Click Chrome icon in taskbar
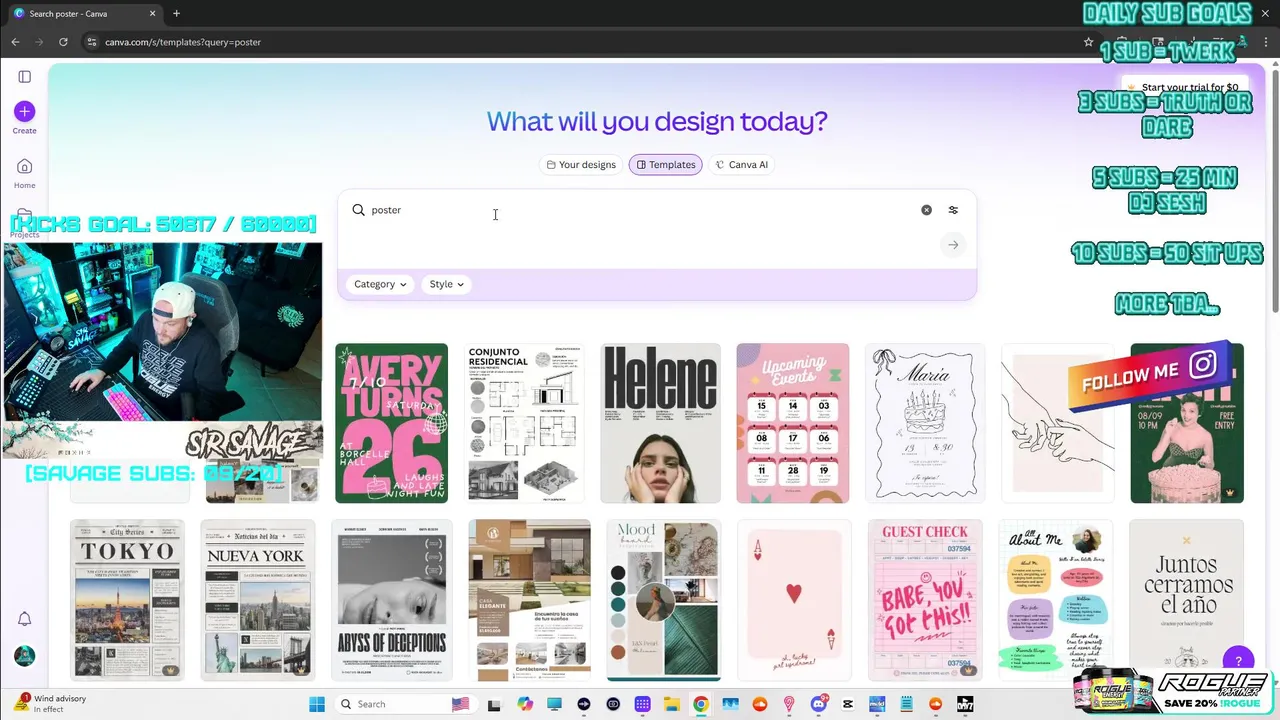Viewport: 1280px width, 720px height. coord(700,704)
